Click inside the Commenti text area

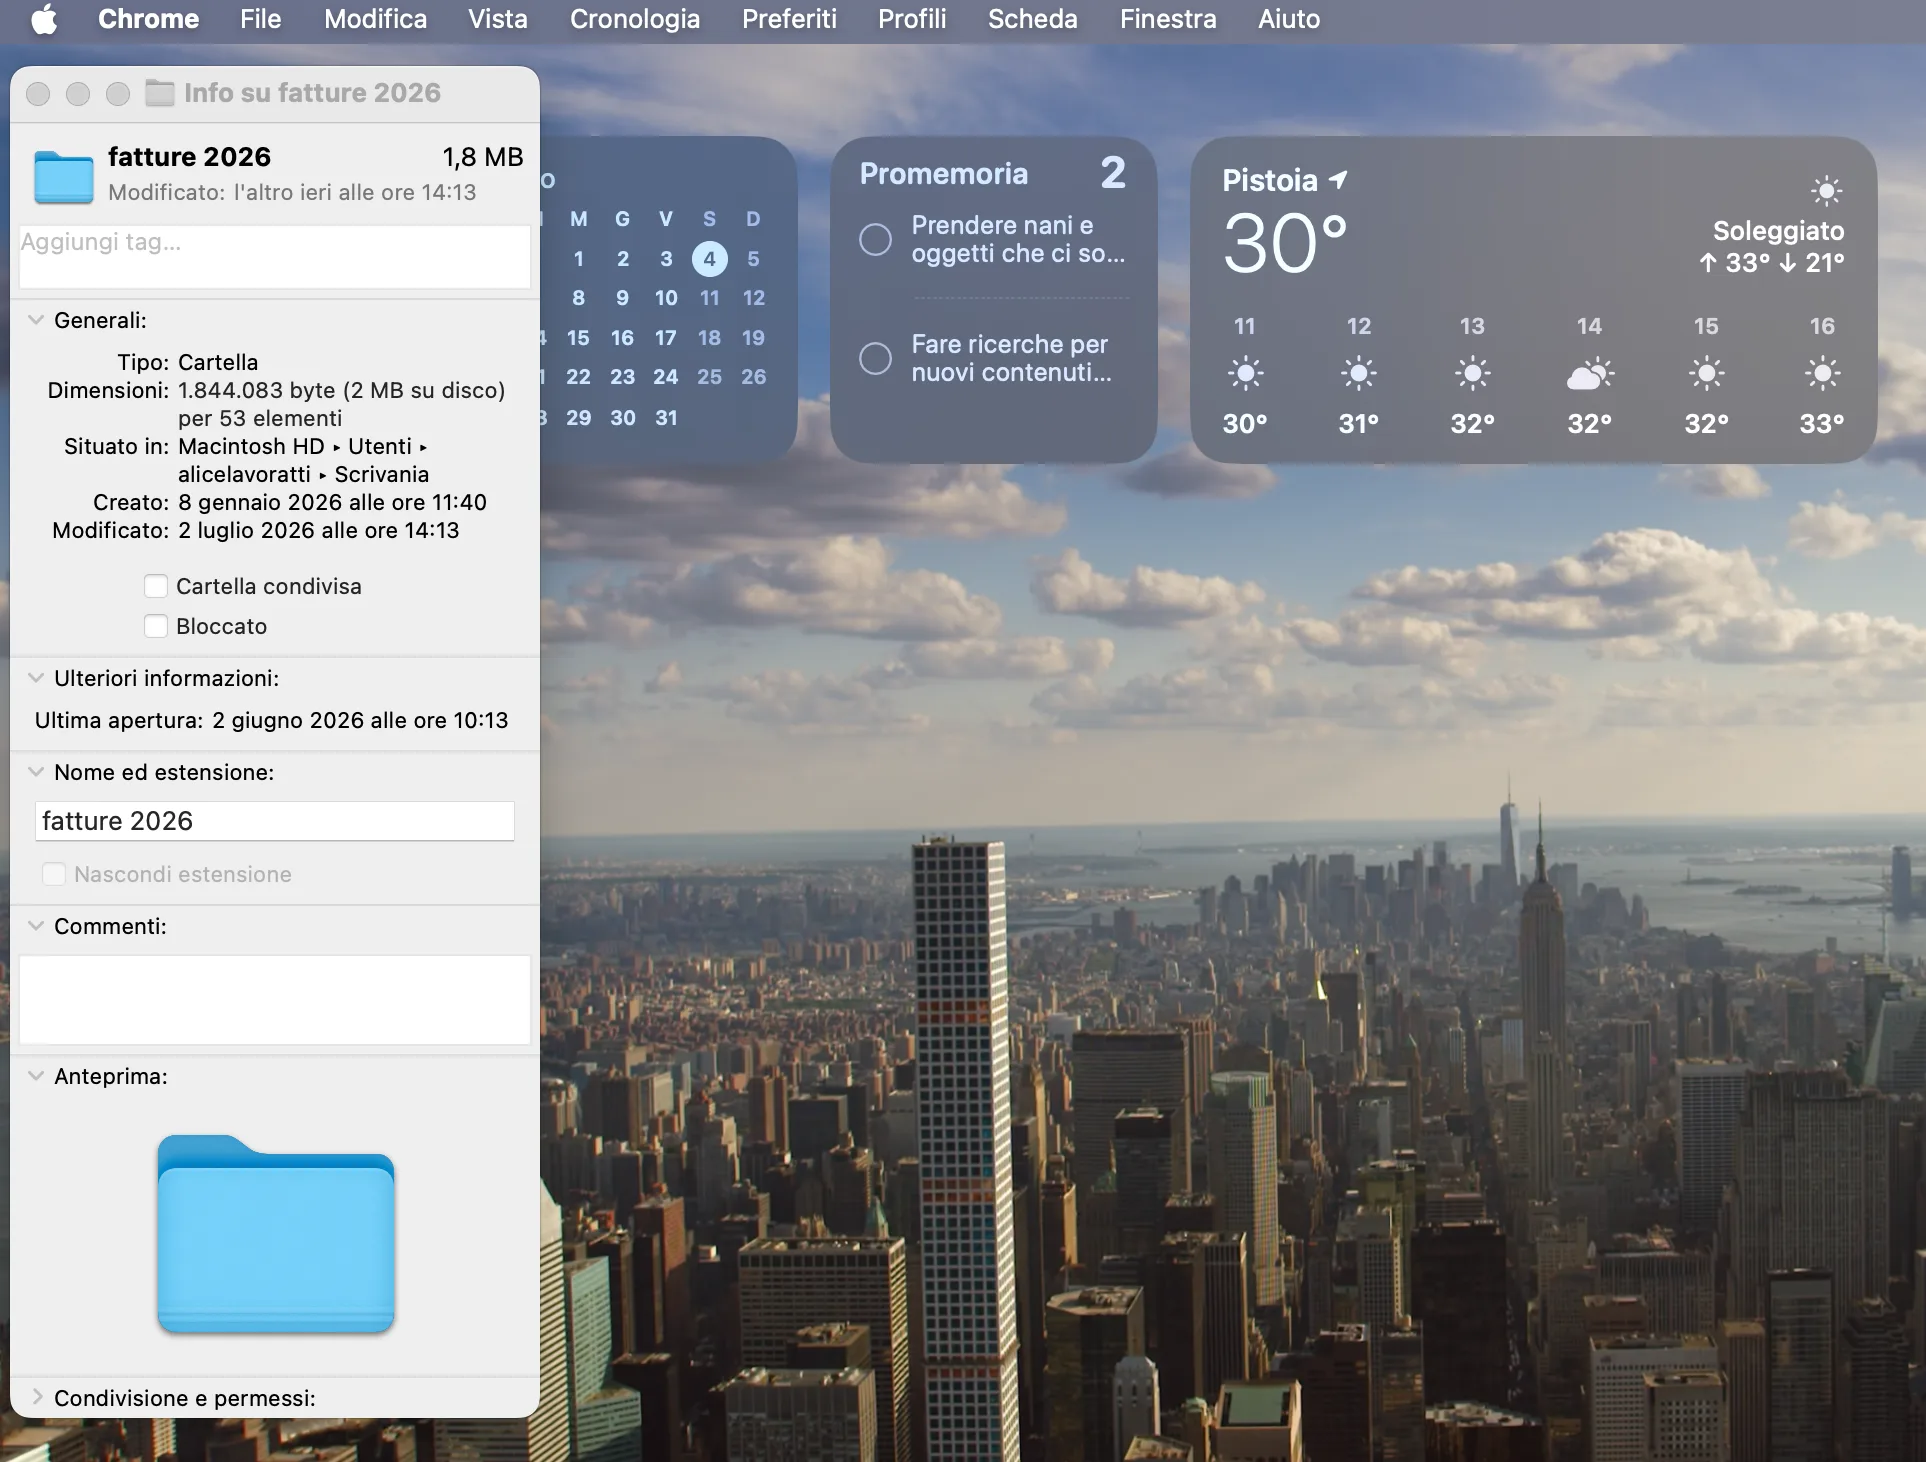point(275,1000)
